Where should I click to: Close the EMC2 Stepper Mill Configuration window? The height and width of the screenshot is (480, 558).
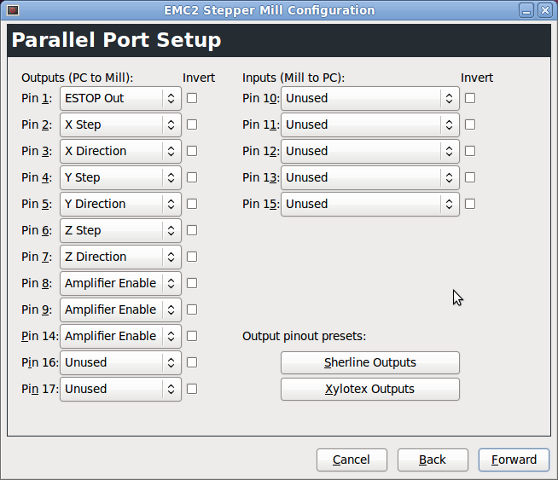[x=545, y=10]
